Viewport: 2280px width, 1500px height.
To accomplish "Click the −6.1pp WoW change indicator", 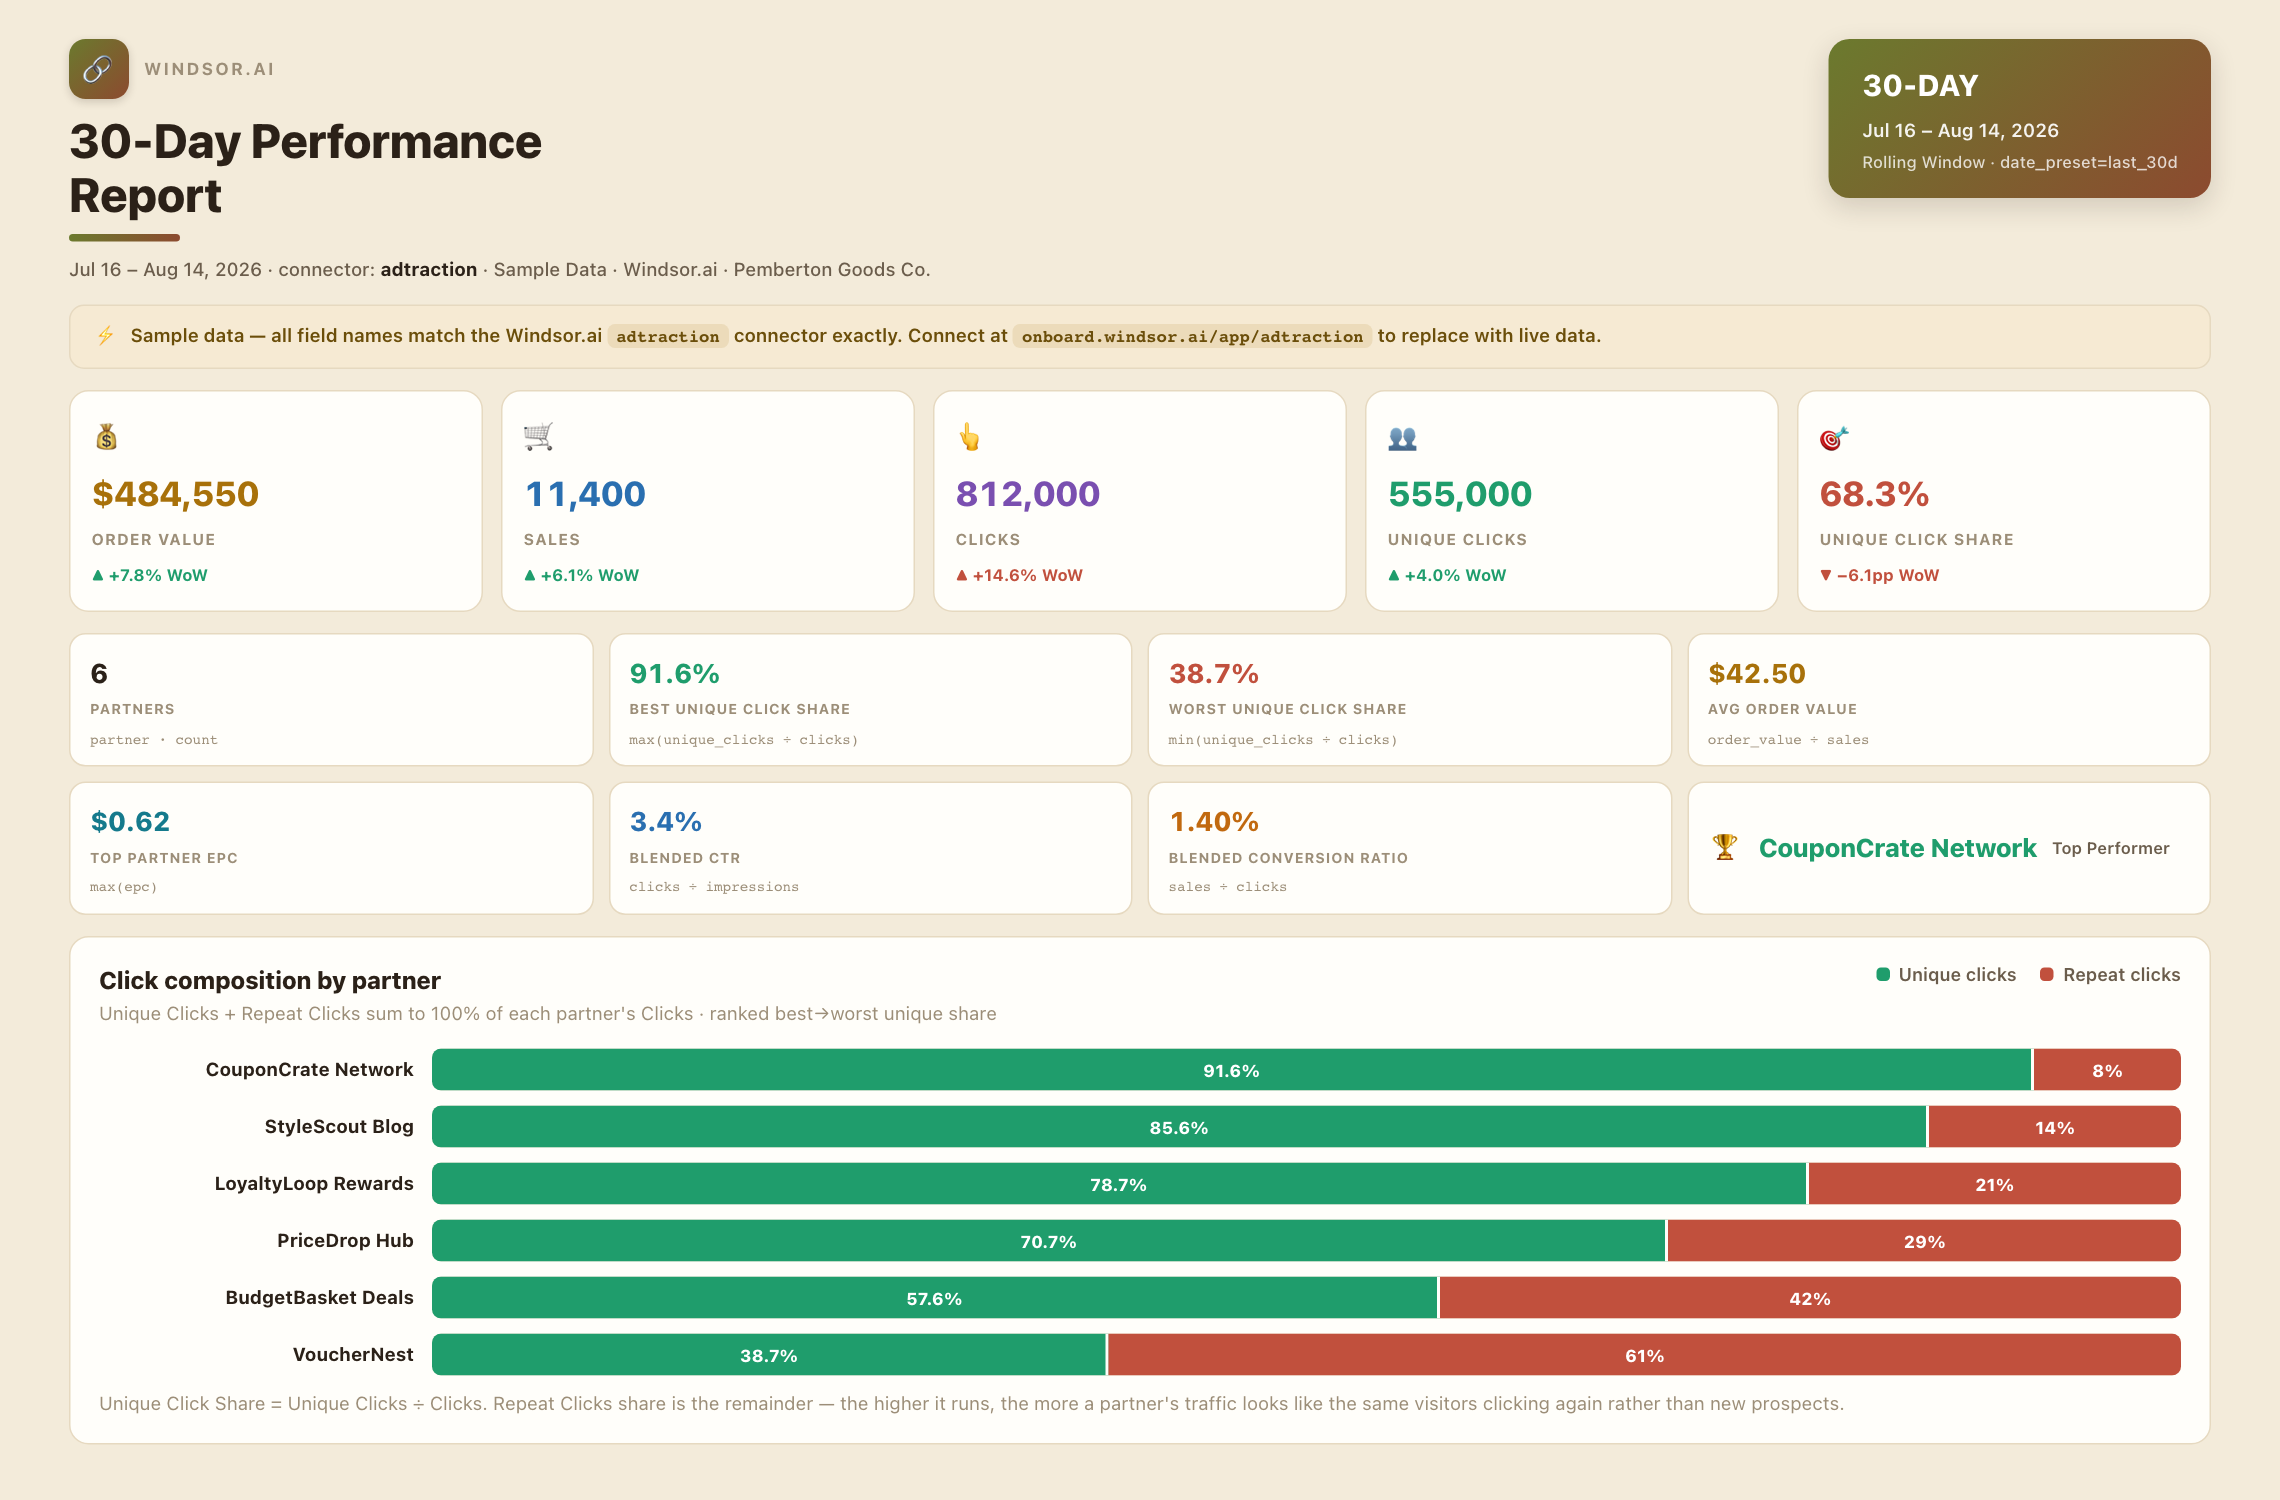I will pyautogui.click(x=1879, y=575).
